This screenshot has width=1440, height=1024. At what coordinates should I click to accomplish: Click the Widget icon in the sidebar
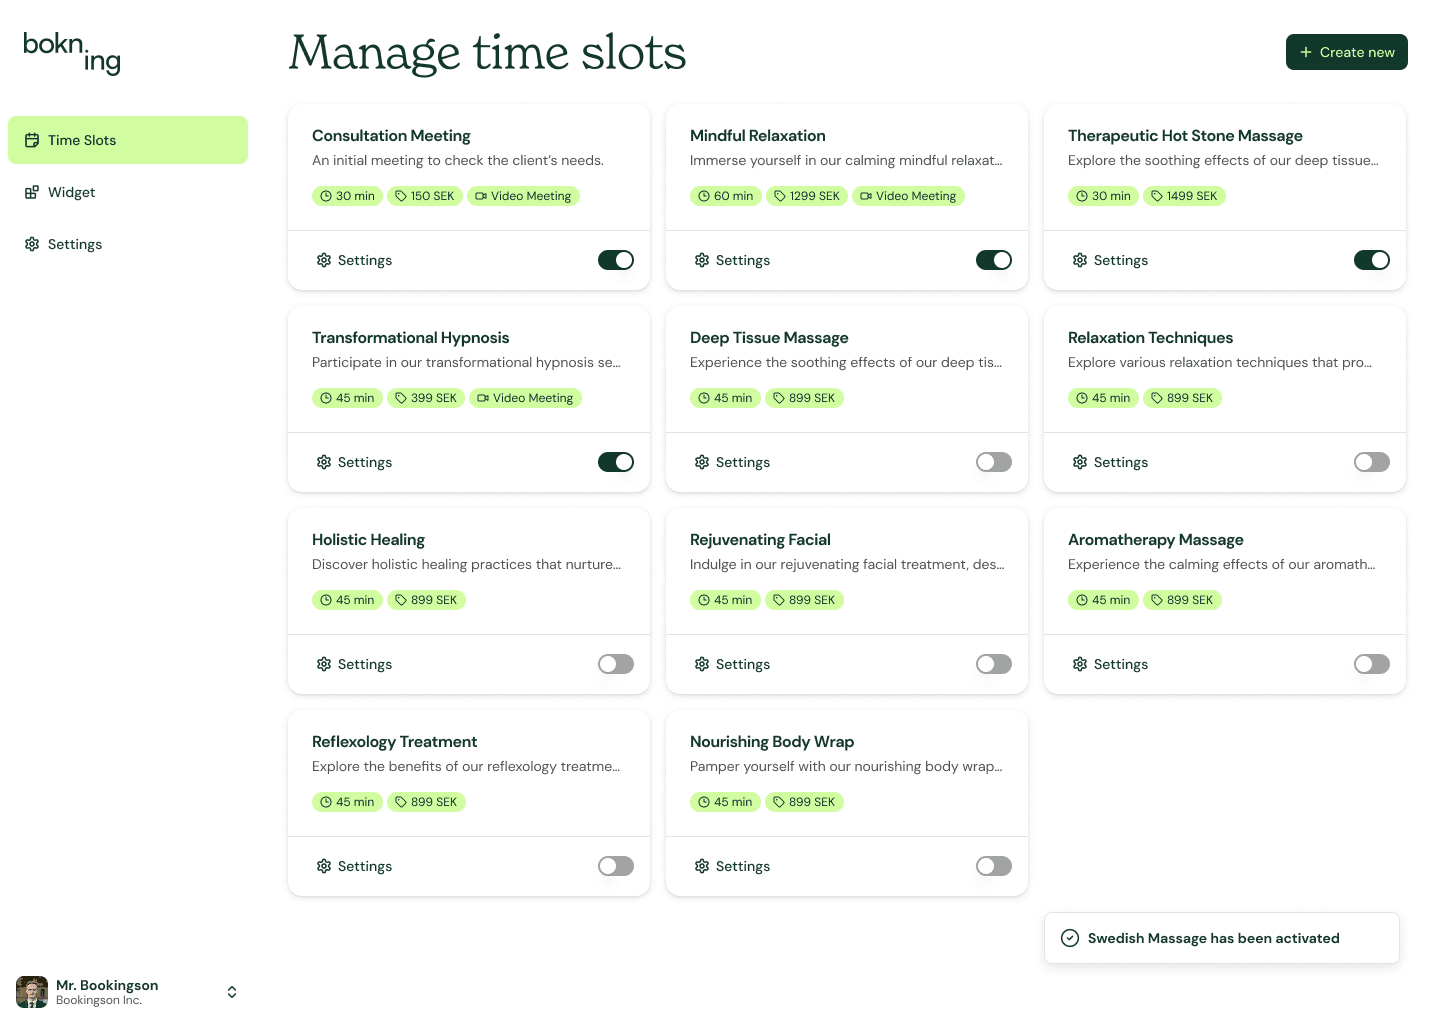32,193
